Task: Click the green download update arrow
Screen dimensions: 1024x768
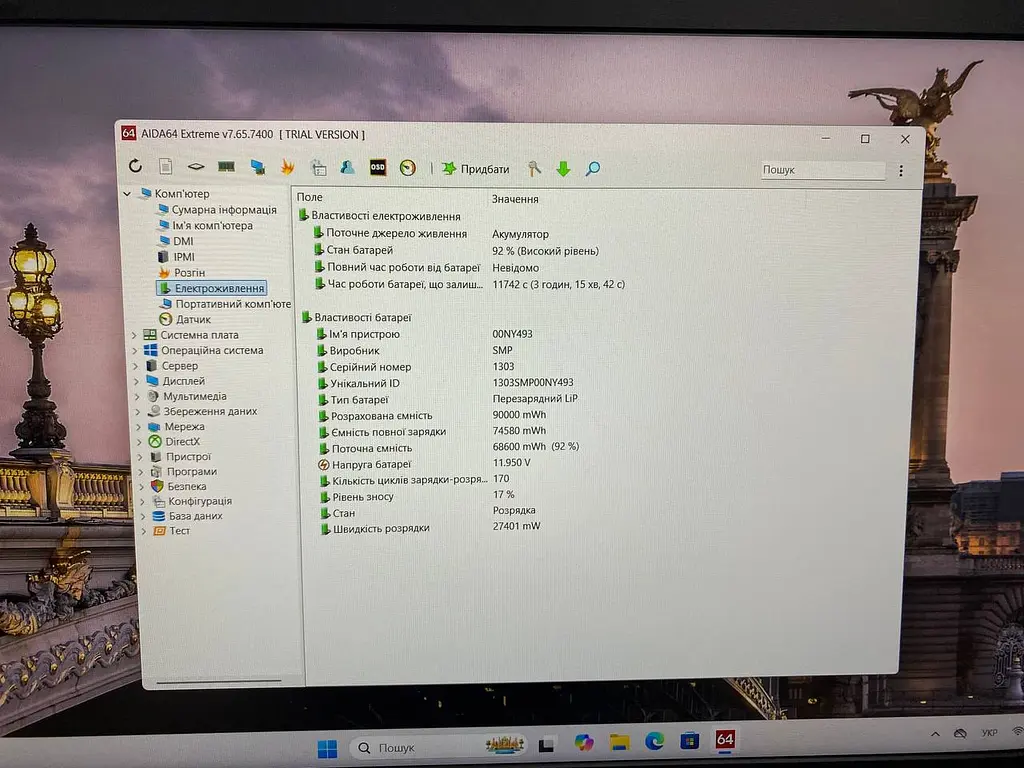Action: coord(563,169)
